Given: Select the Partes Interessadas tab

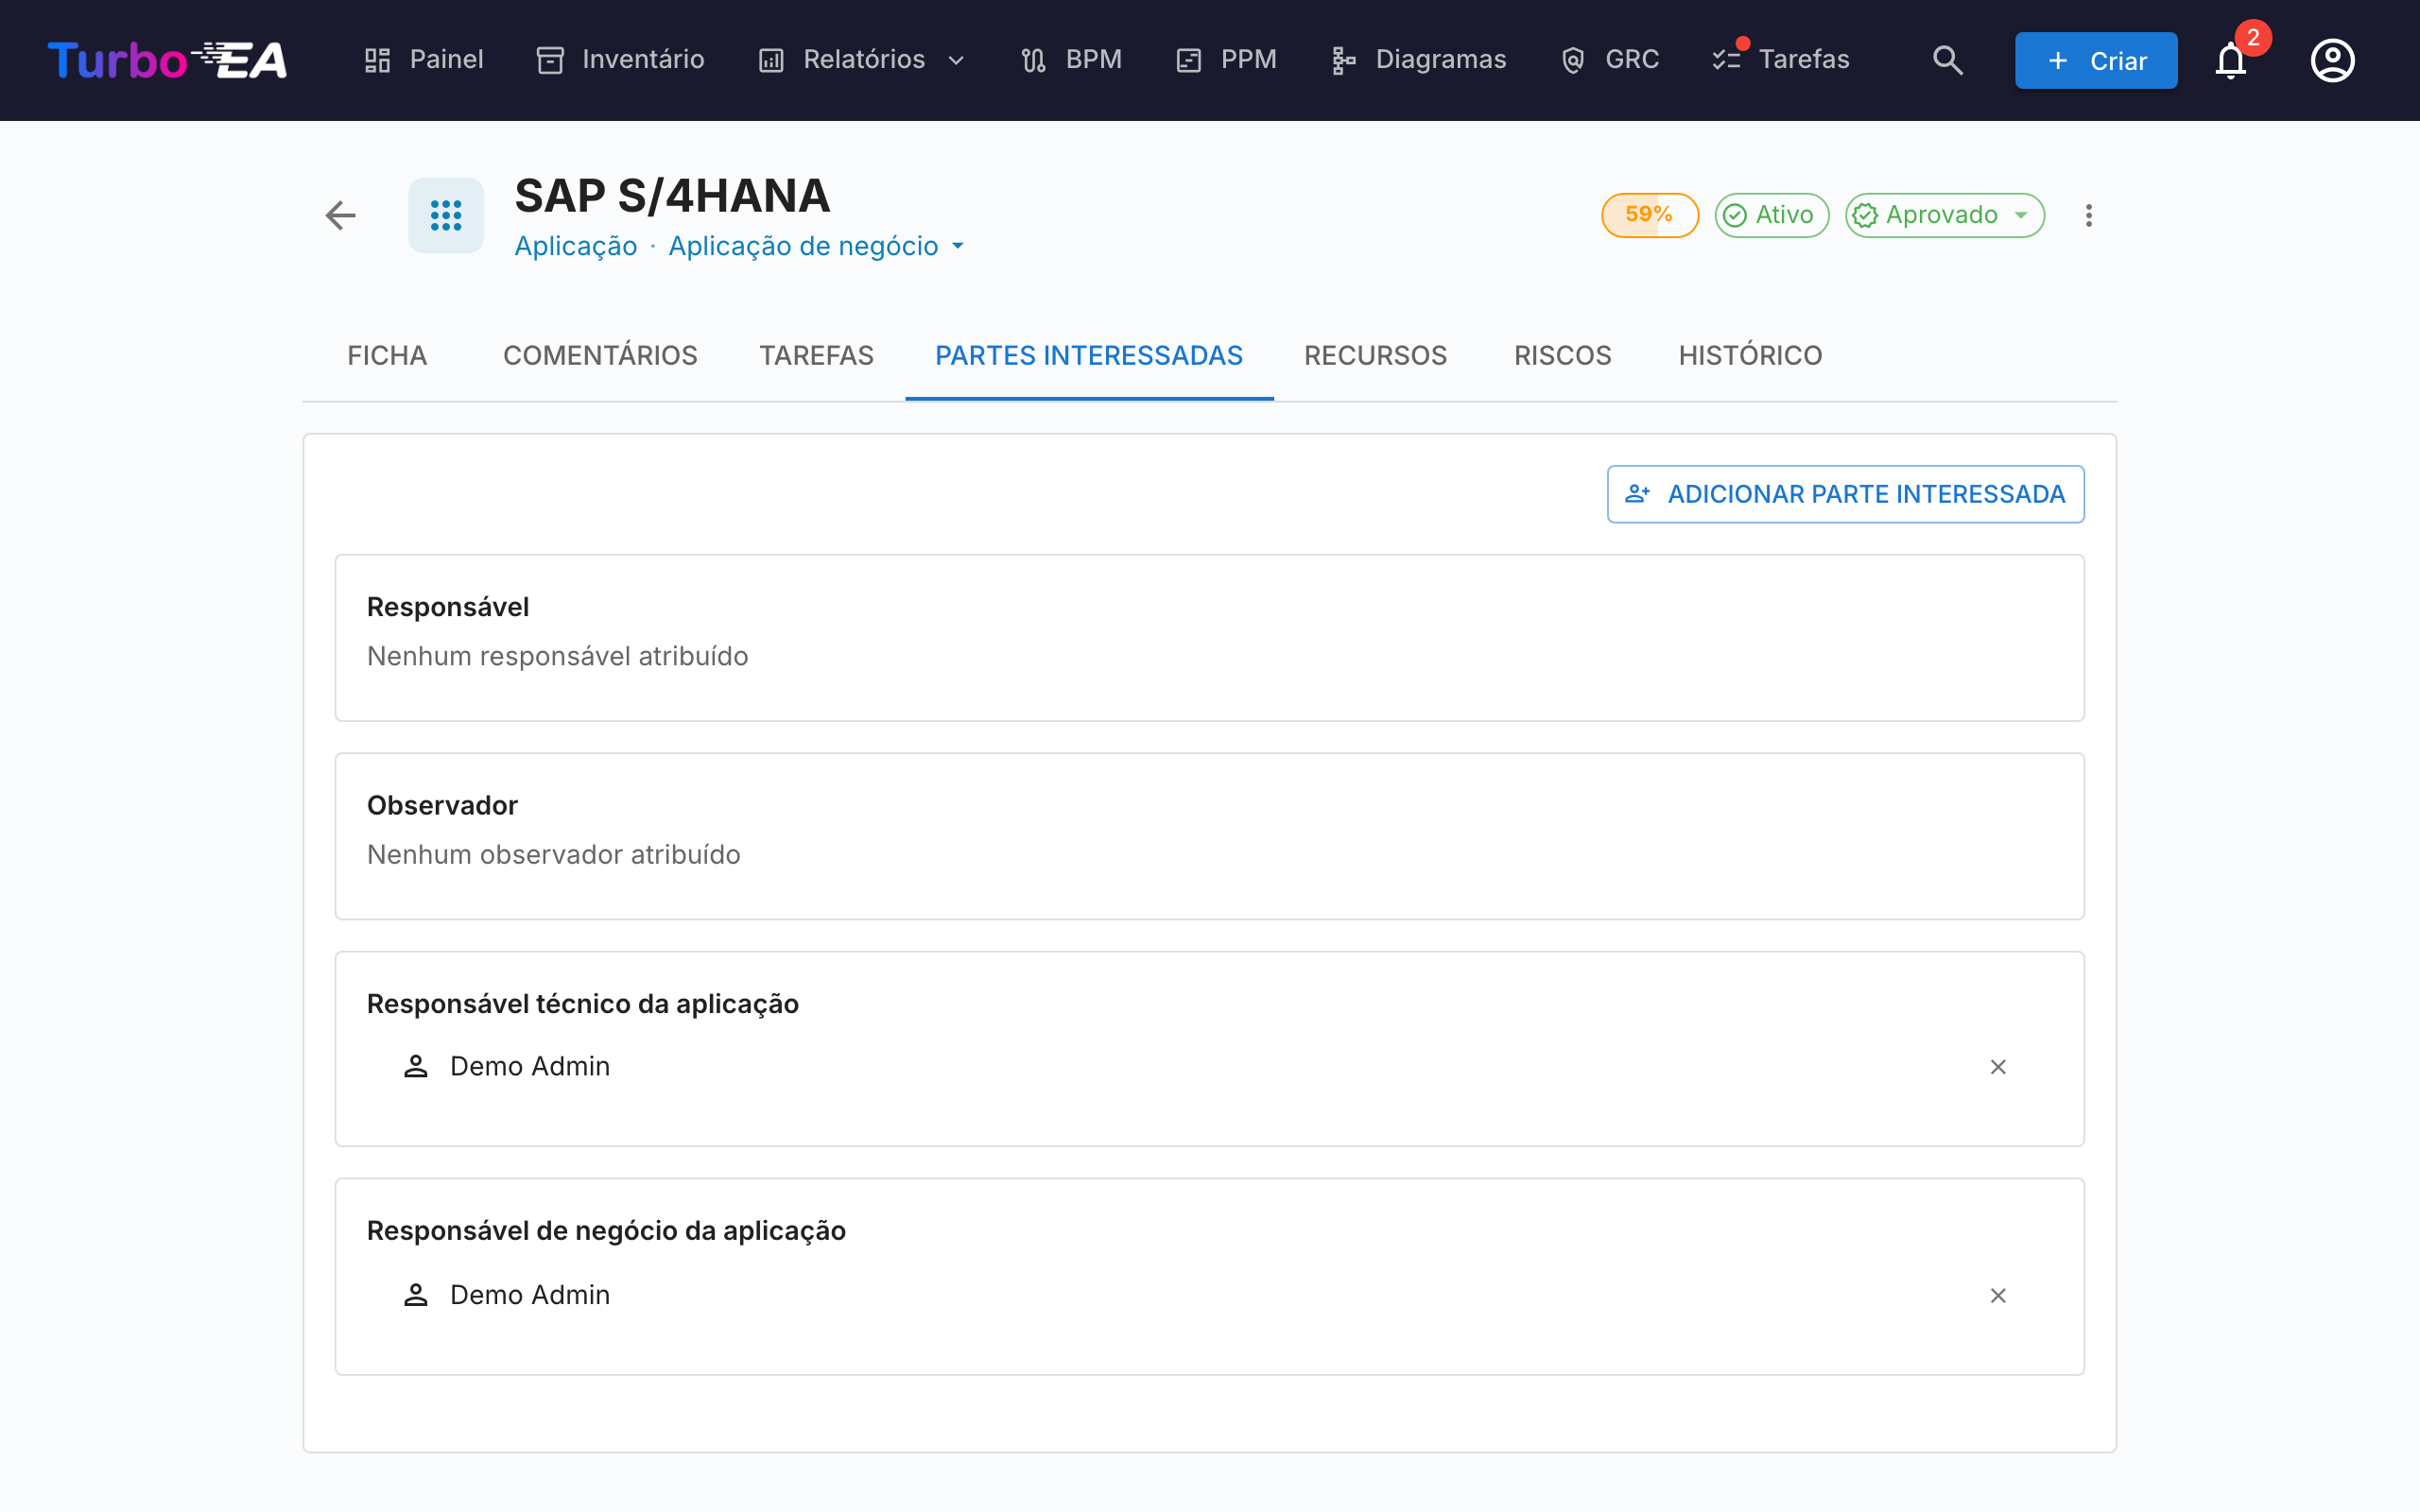Looking at the screenshot, I should coord(1089,355).
